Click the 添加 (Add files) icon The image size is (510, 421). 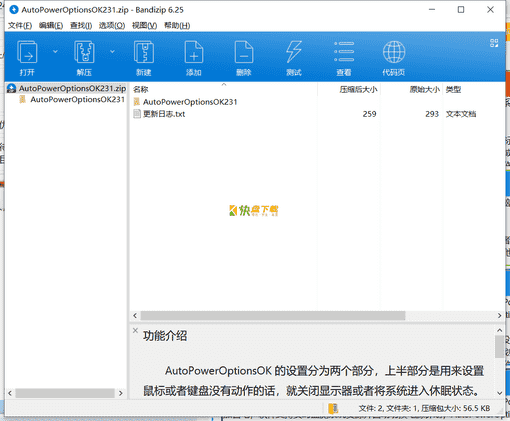pos(194,52)
